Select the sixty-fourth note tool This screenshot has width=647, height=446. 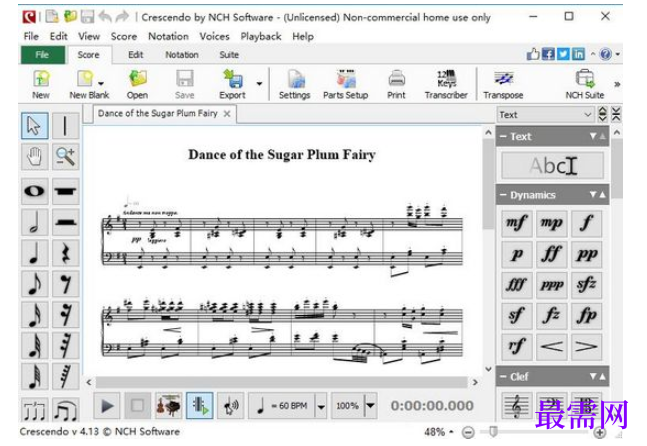click(x=35, y=377)
